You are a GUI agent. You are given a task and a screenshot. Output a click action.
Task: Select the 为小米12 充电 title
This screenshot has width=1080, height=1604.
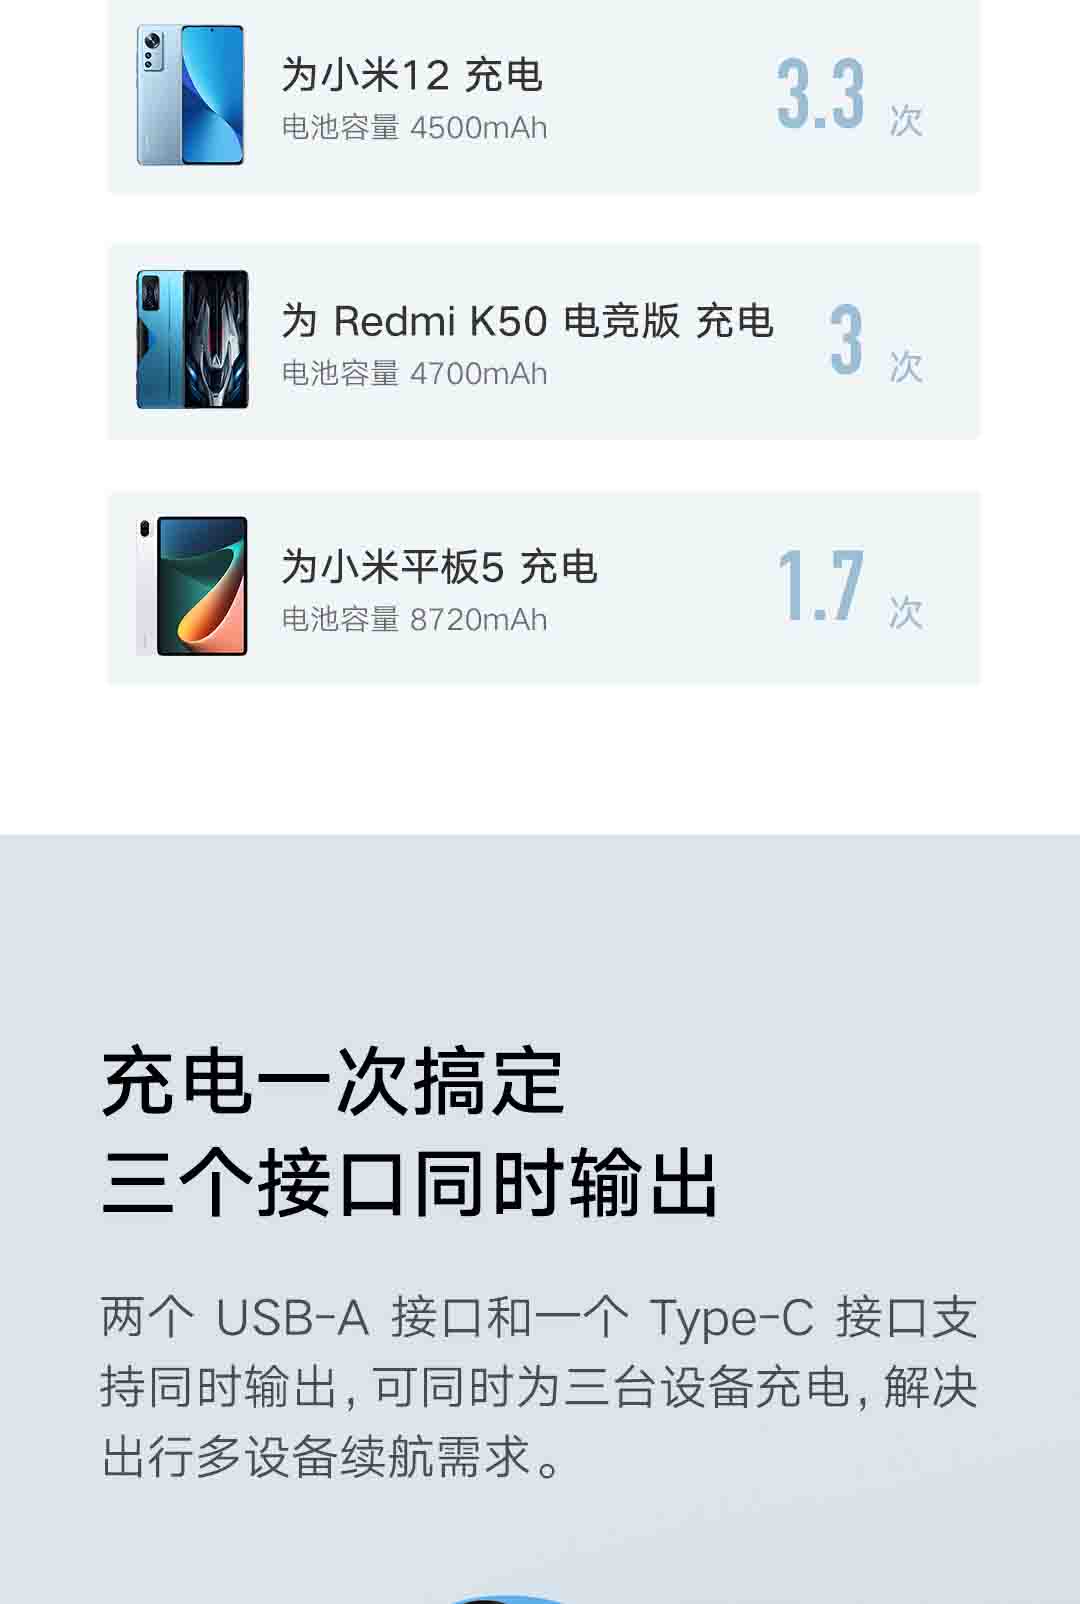pyautogui.click(x=412, y=75)
